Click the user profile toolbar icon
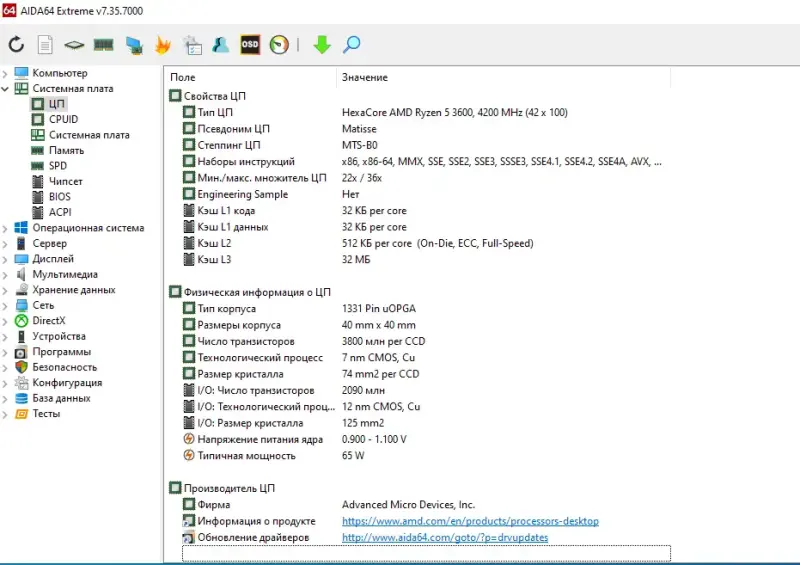 pos(220,44)
